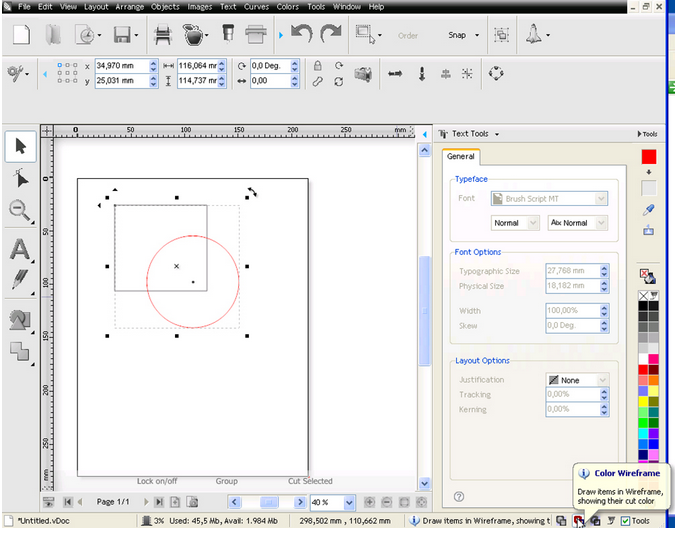Open the Colors menu
The width and height of the screenshot is (675, 538).
[288, 7]
